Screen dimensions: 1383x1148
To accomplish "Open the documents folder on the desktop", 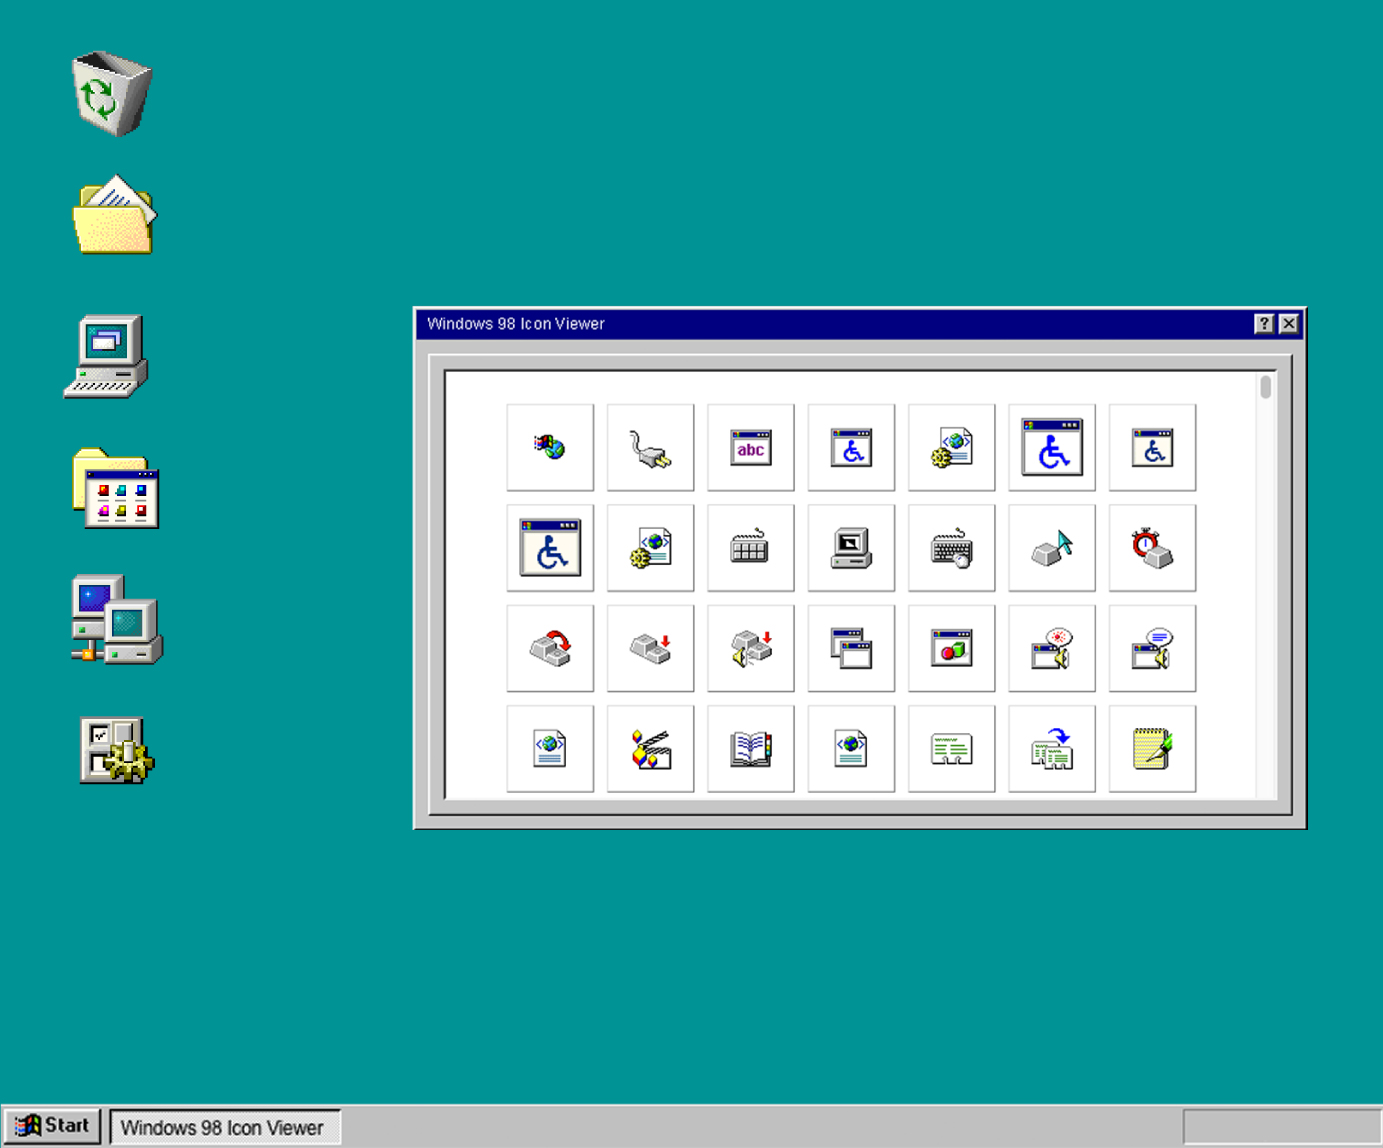I will [114, 216].
